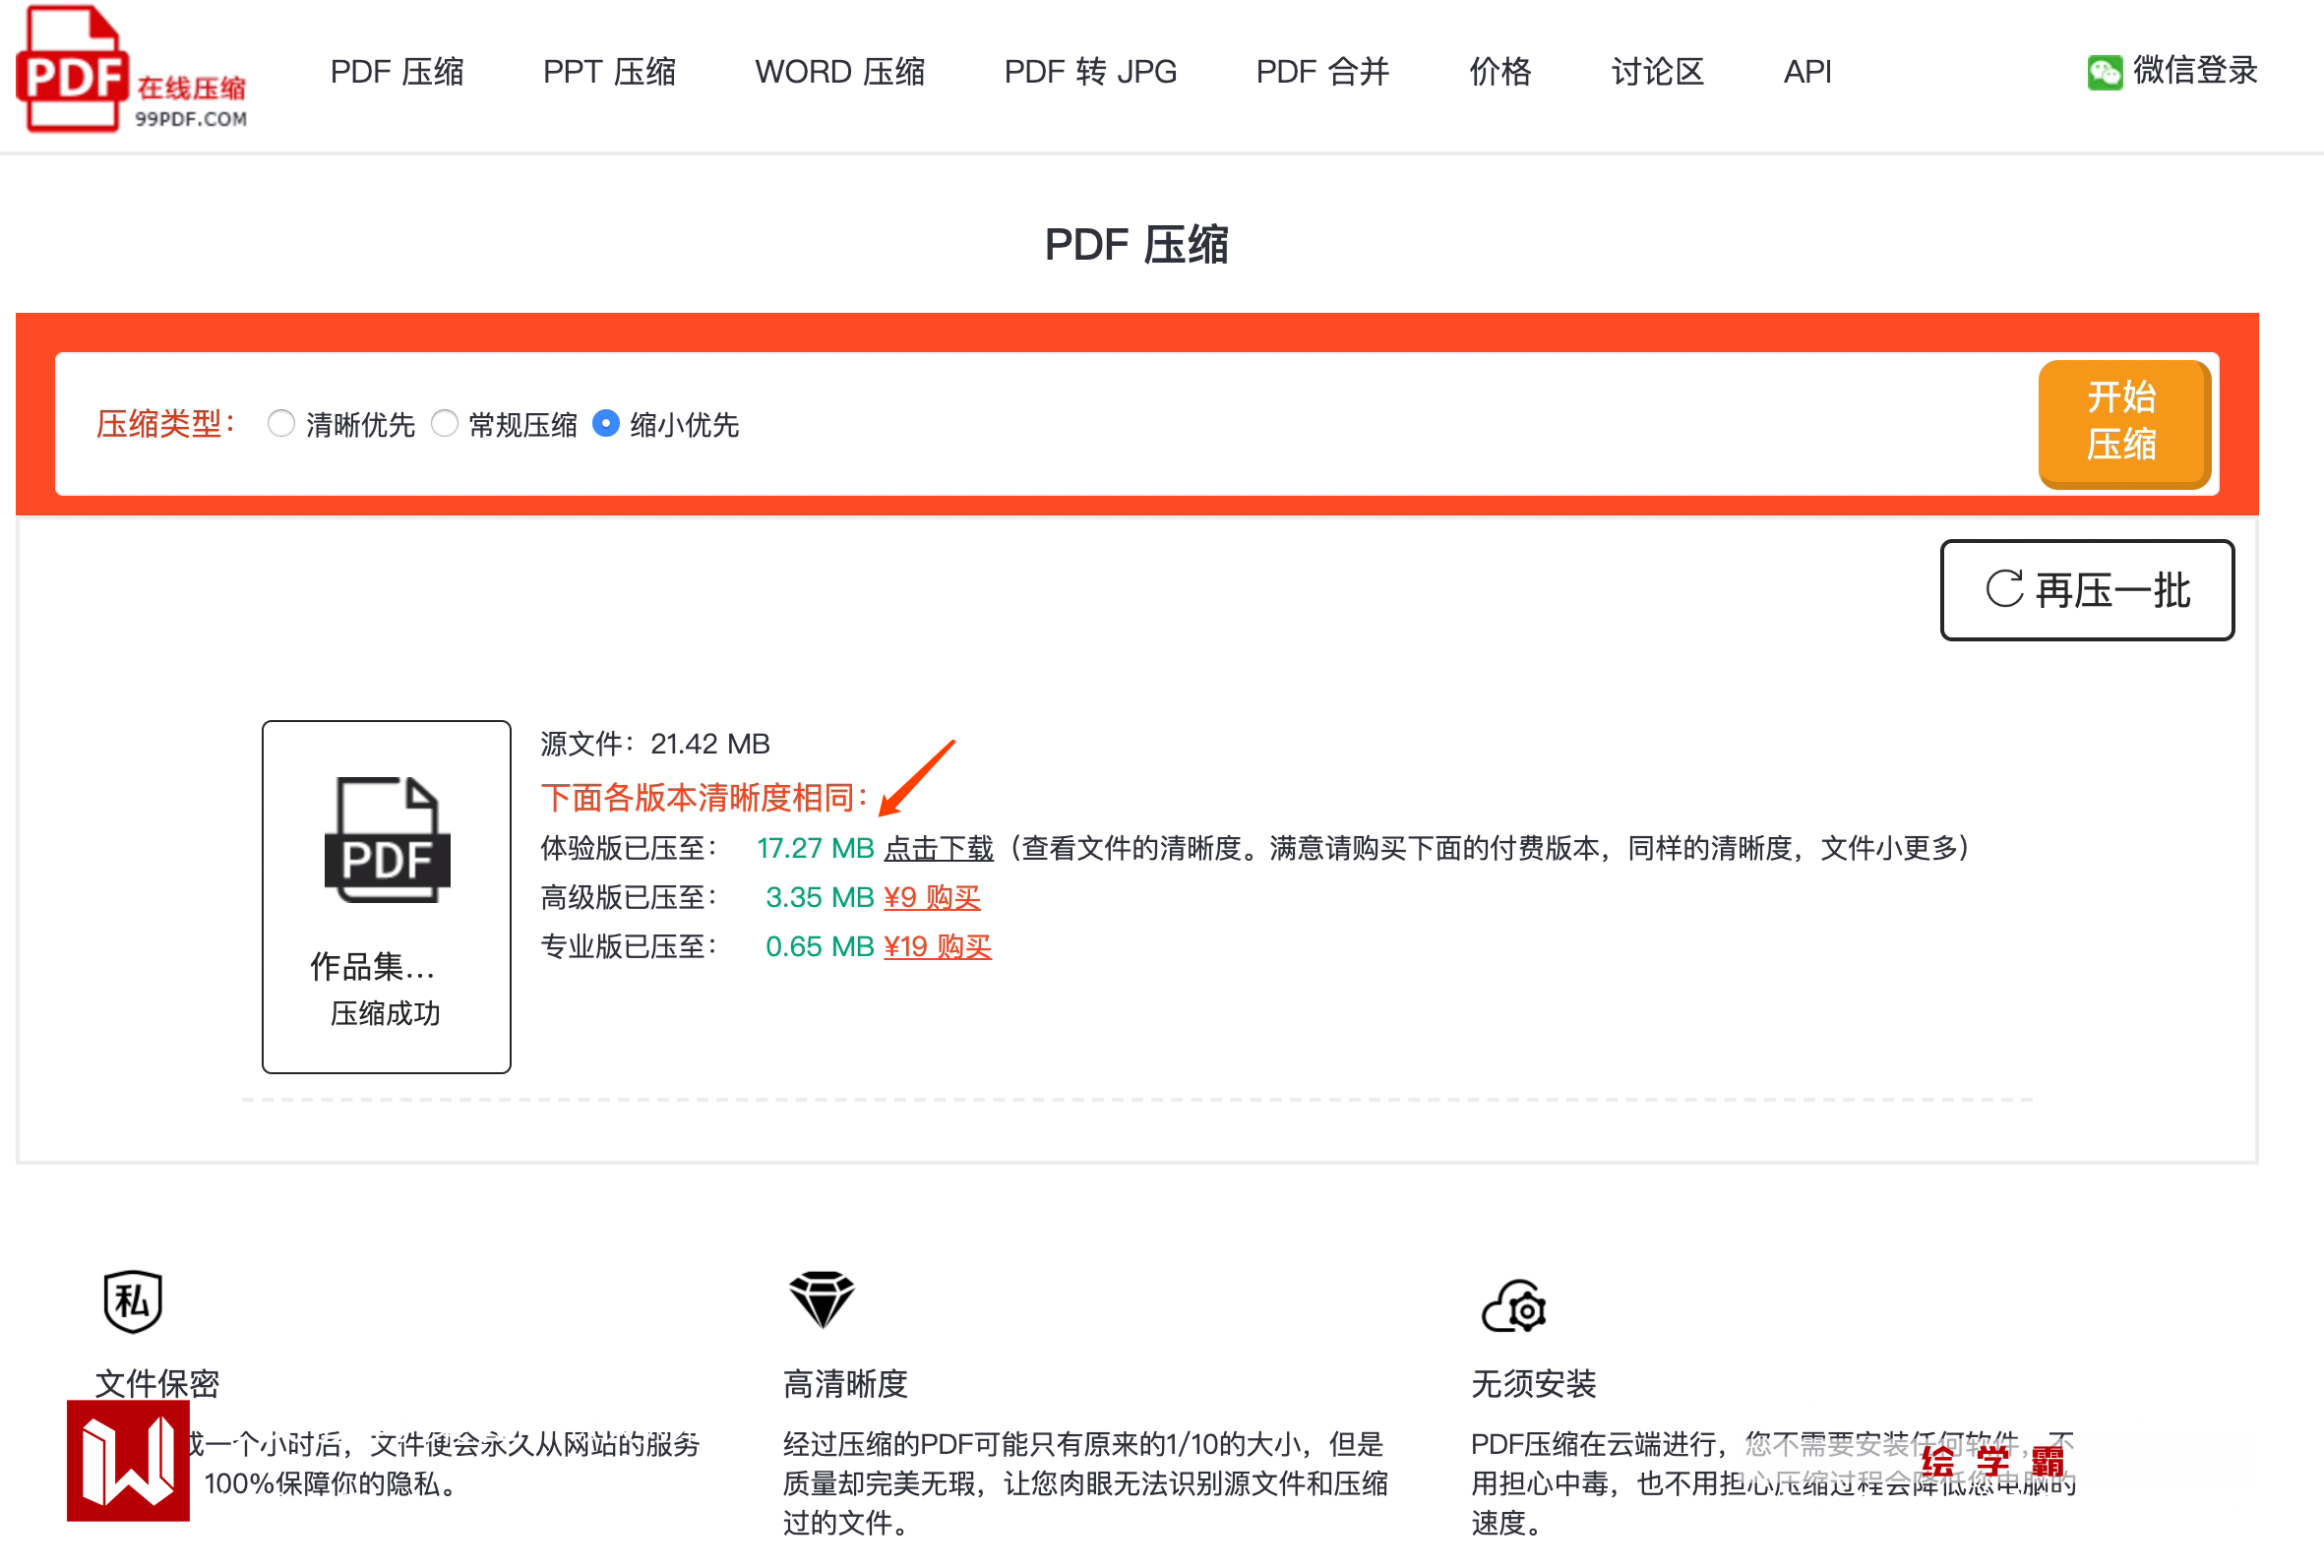Select the 缩小优先 radio option
The width and height of the screenshot is (2324, 1568).
(606, 424)
